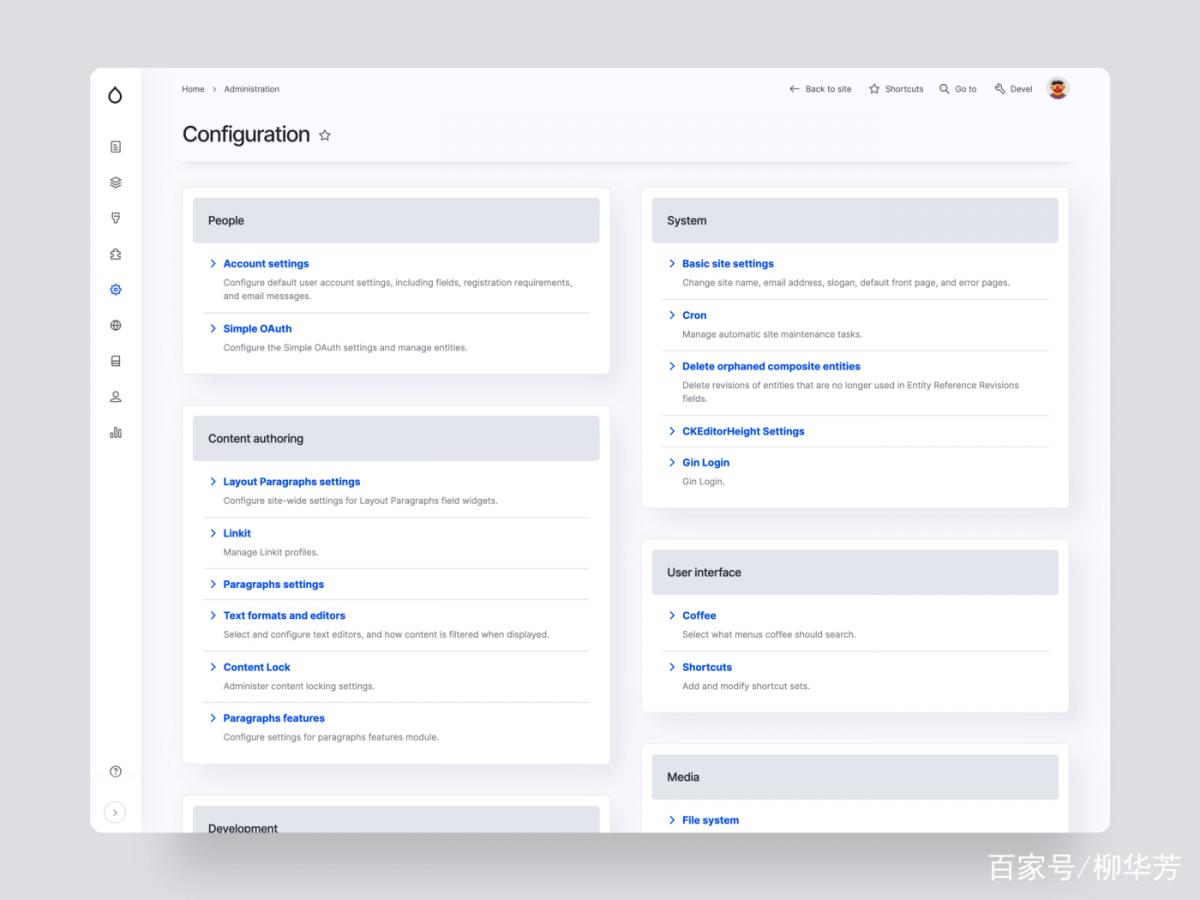Viewport: 1200px width, 900px height.
Task: Expand the sidebar with round arrow button
Action: click(x=115, y=812)
